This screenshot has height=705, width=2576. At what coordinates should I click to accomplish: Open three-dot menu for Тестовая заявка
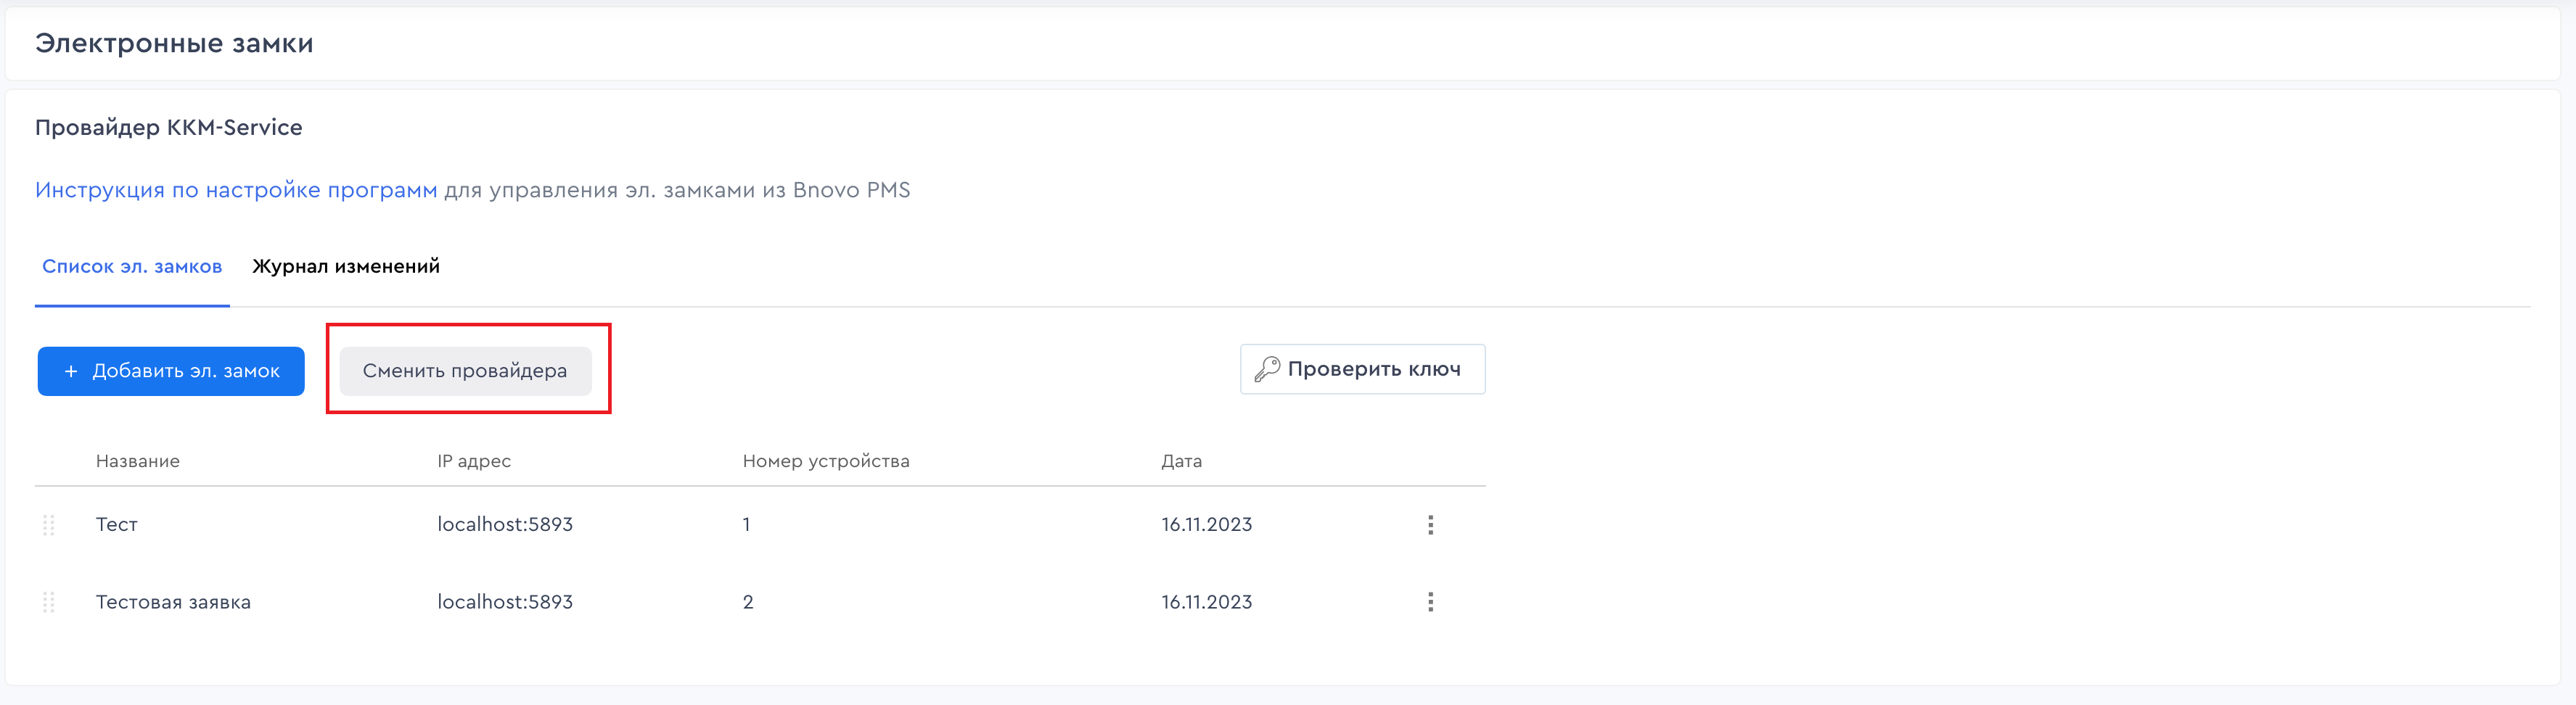(1430, 602)
